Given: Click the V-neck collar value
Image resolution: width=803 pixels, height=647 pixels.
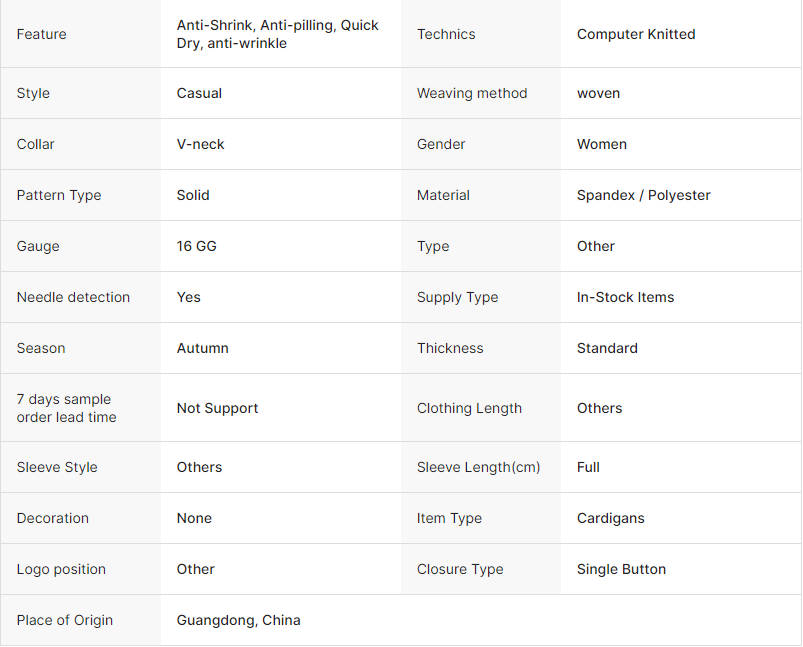Looking at the screenshot, I should click(x=200, y=144).
